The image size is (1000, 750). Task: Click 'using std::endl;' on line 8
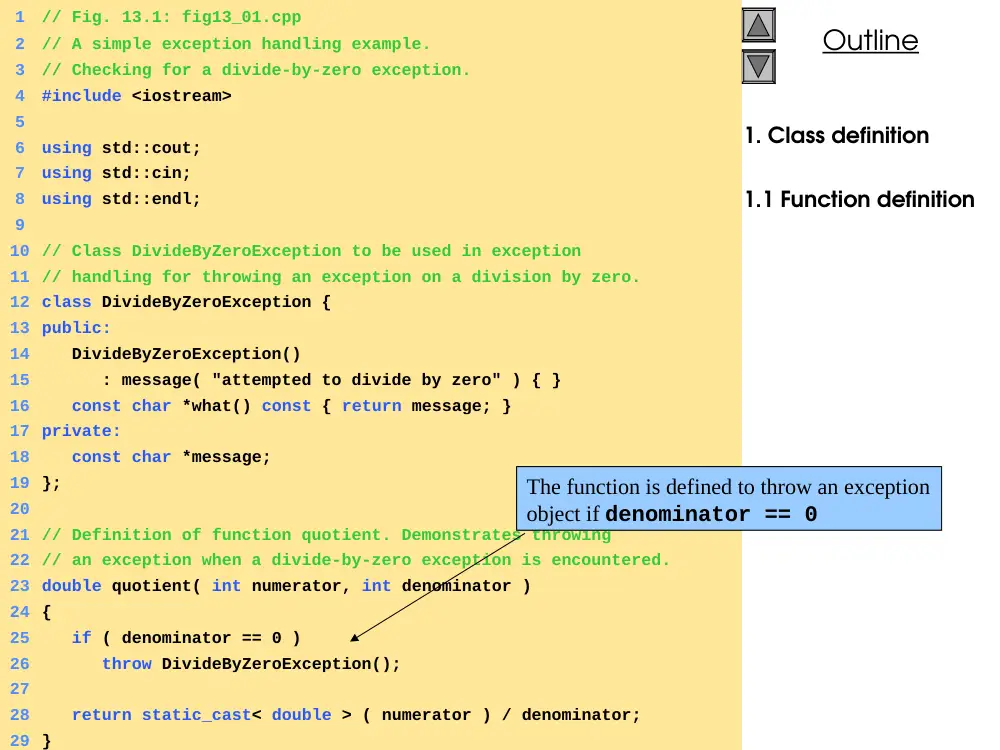tap(121, 198)
